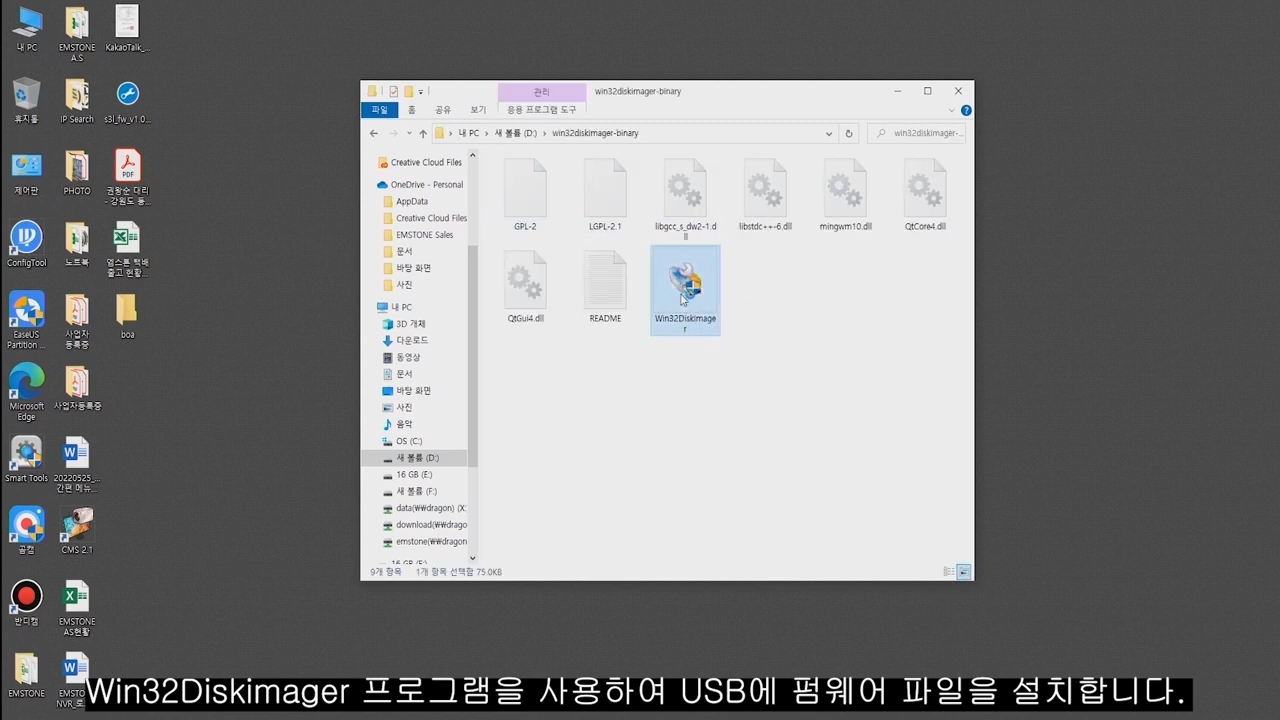The image size is (1280, 720).
Task: Open 3D 개체 in navigation pane
Action: tap(404, 324)
